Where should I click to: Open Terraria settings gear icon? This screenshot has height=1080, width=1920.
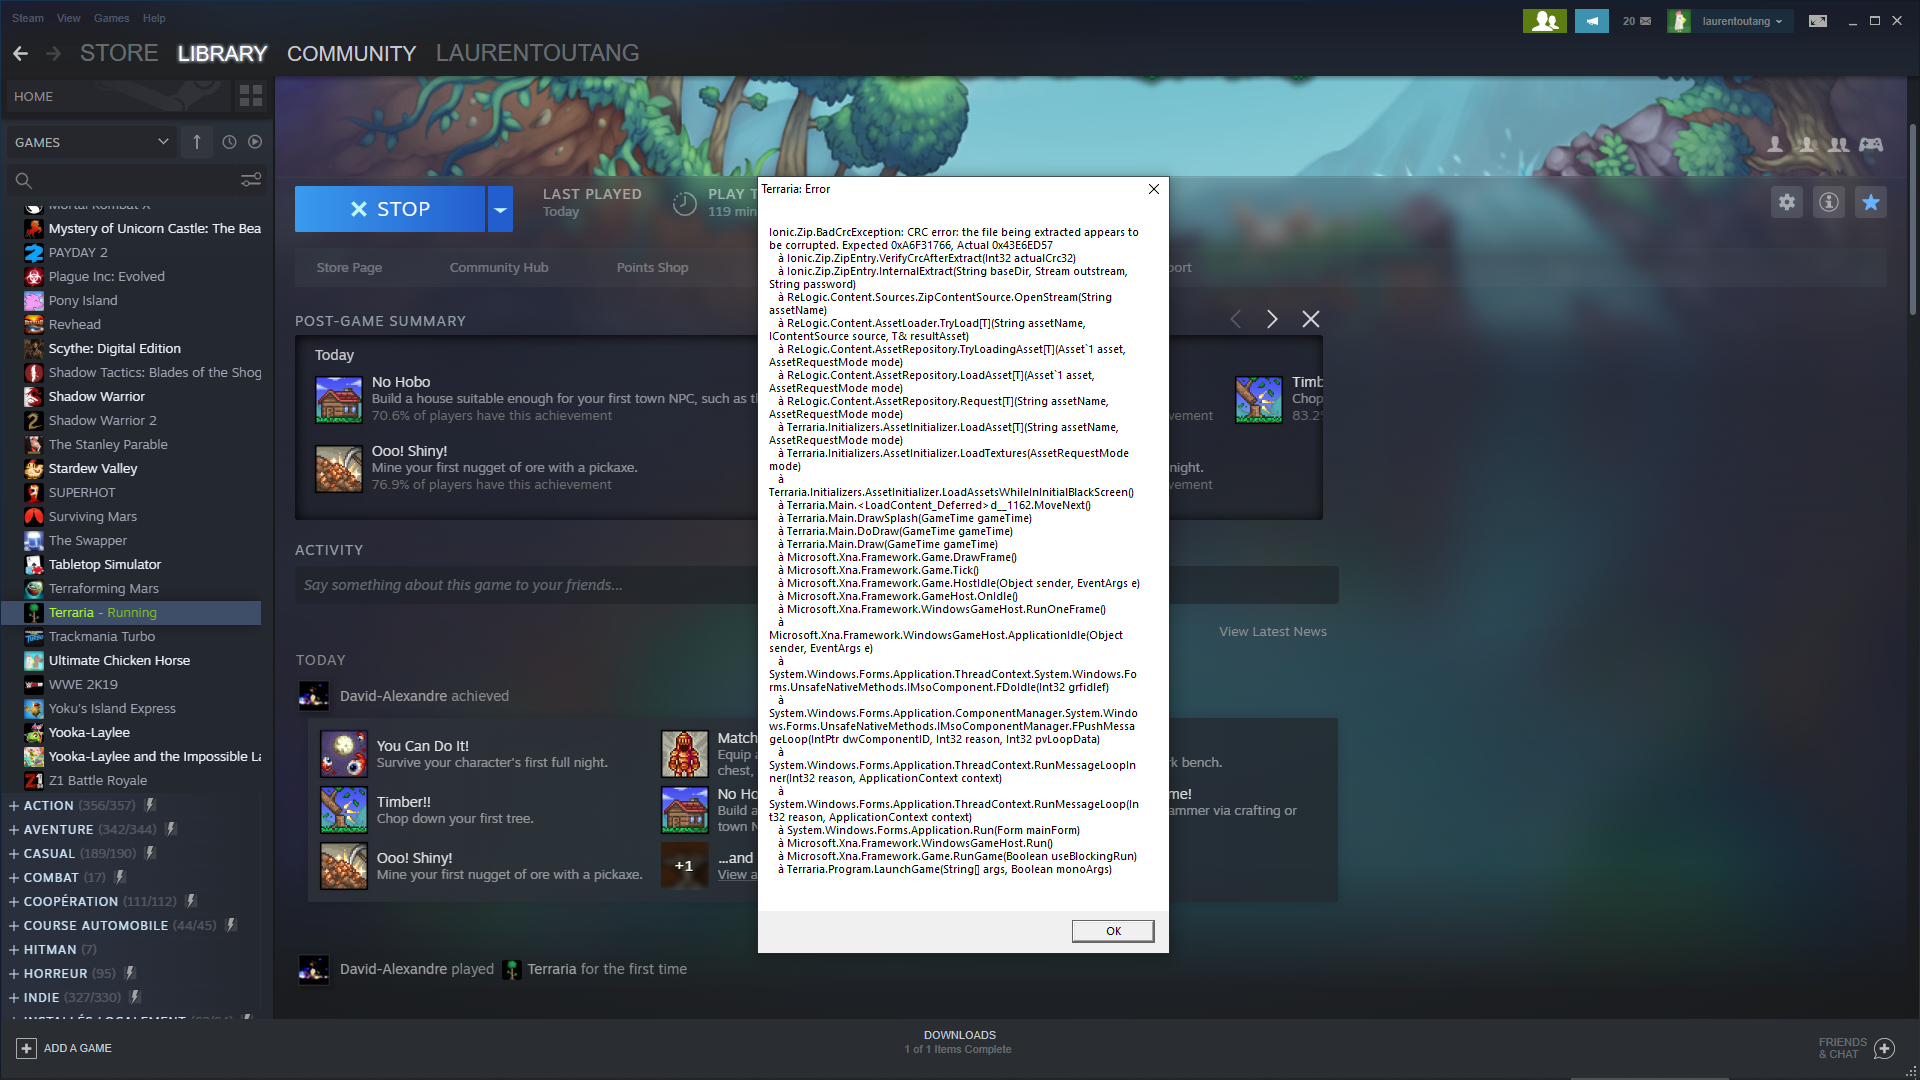[x=1787, y=203]
